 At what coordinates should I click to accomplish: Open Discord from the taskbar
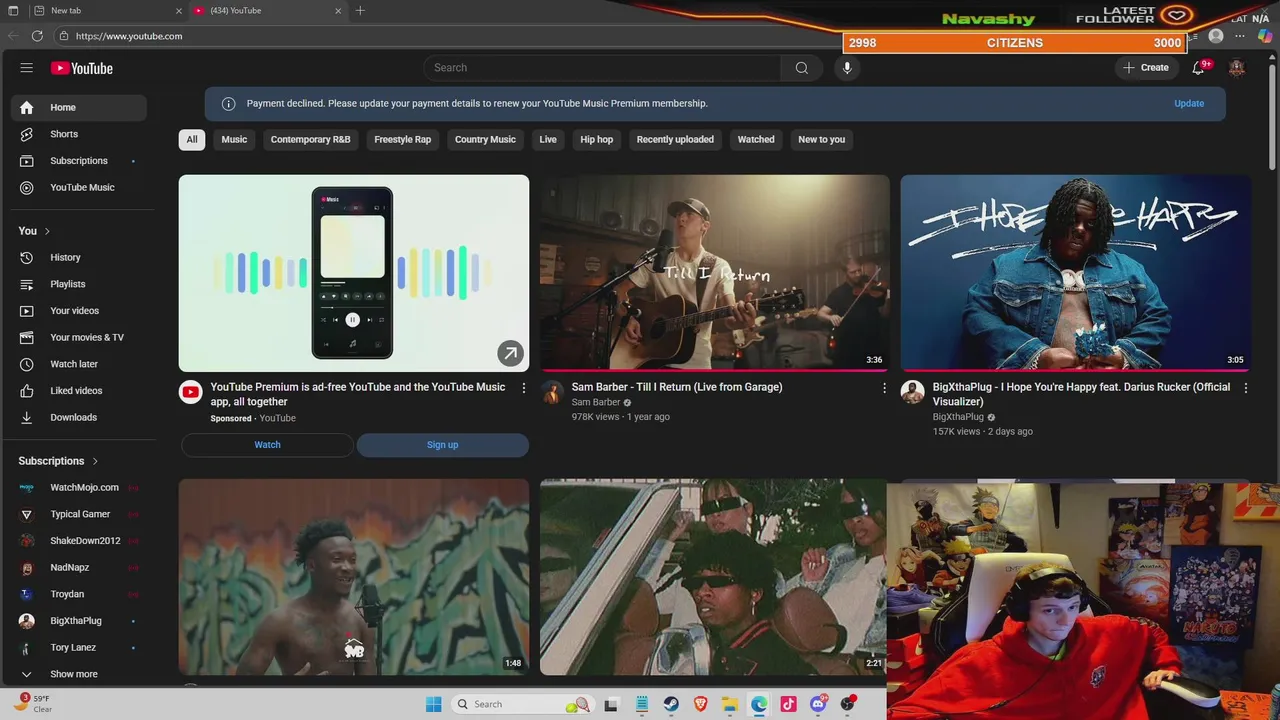818,704
